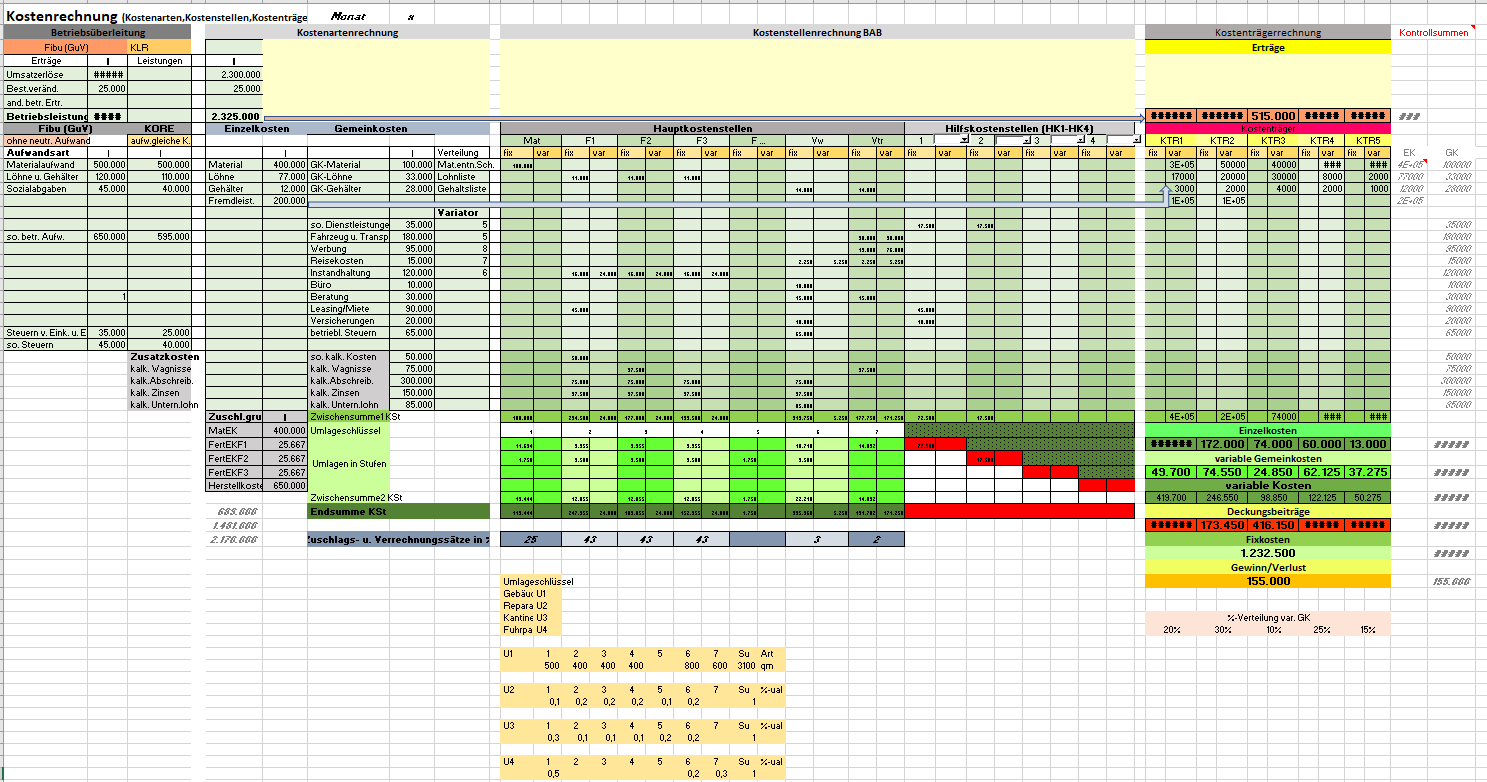The image size is (1487, 782).
Task: Expand the dropdown beside Hilfskostenstelle 4
Action: tap(1136, 141)
